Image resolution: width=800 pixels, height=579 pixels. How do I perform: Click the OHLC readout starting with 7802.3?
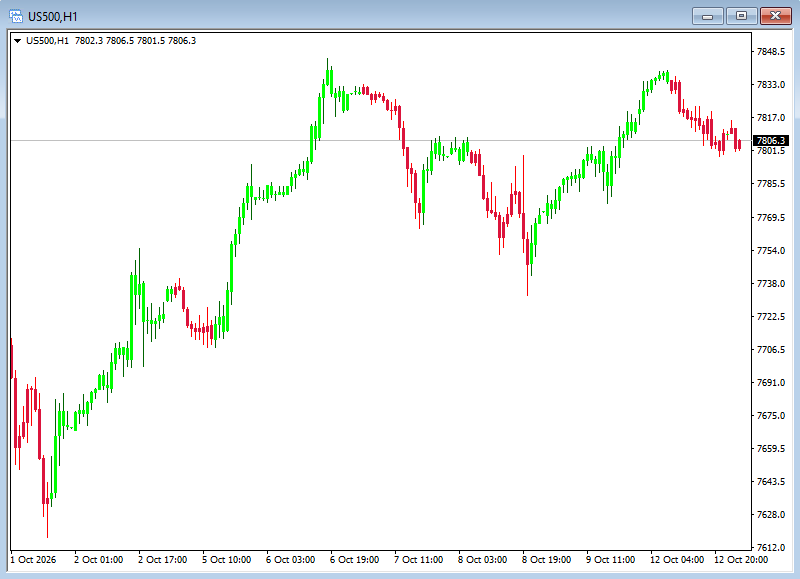tap(135, 41)
